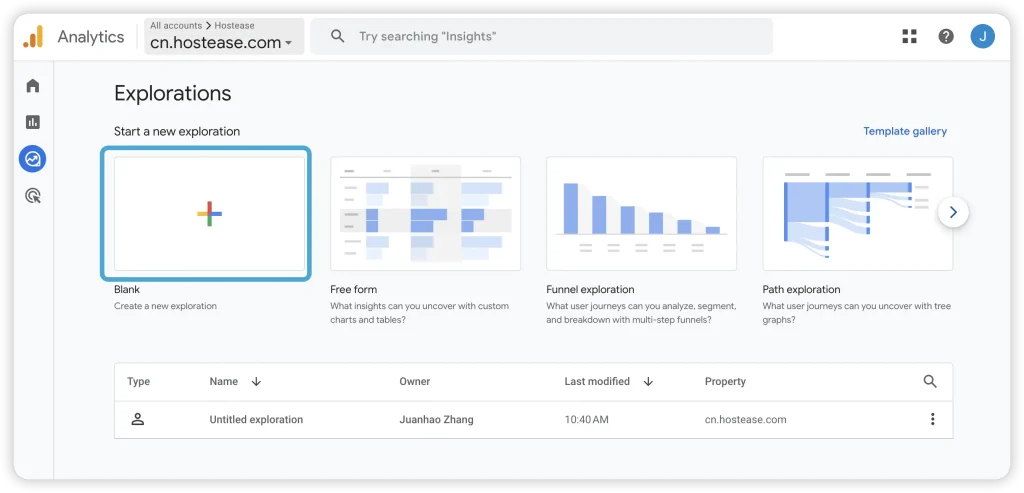Click the table search magnifier icon
Screen dimensions: 1024x493
click(930, 381)
